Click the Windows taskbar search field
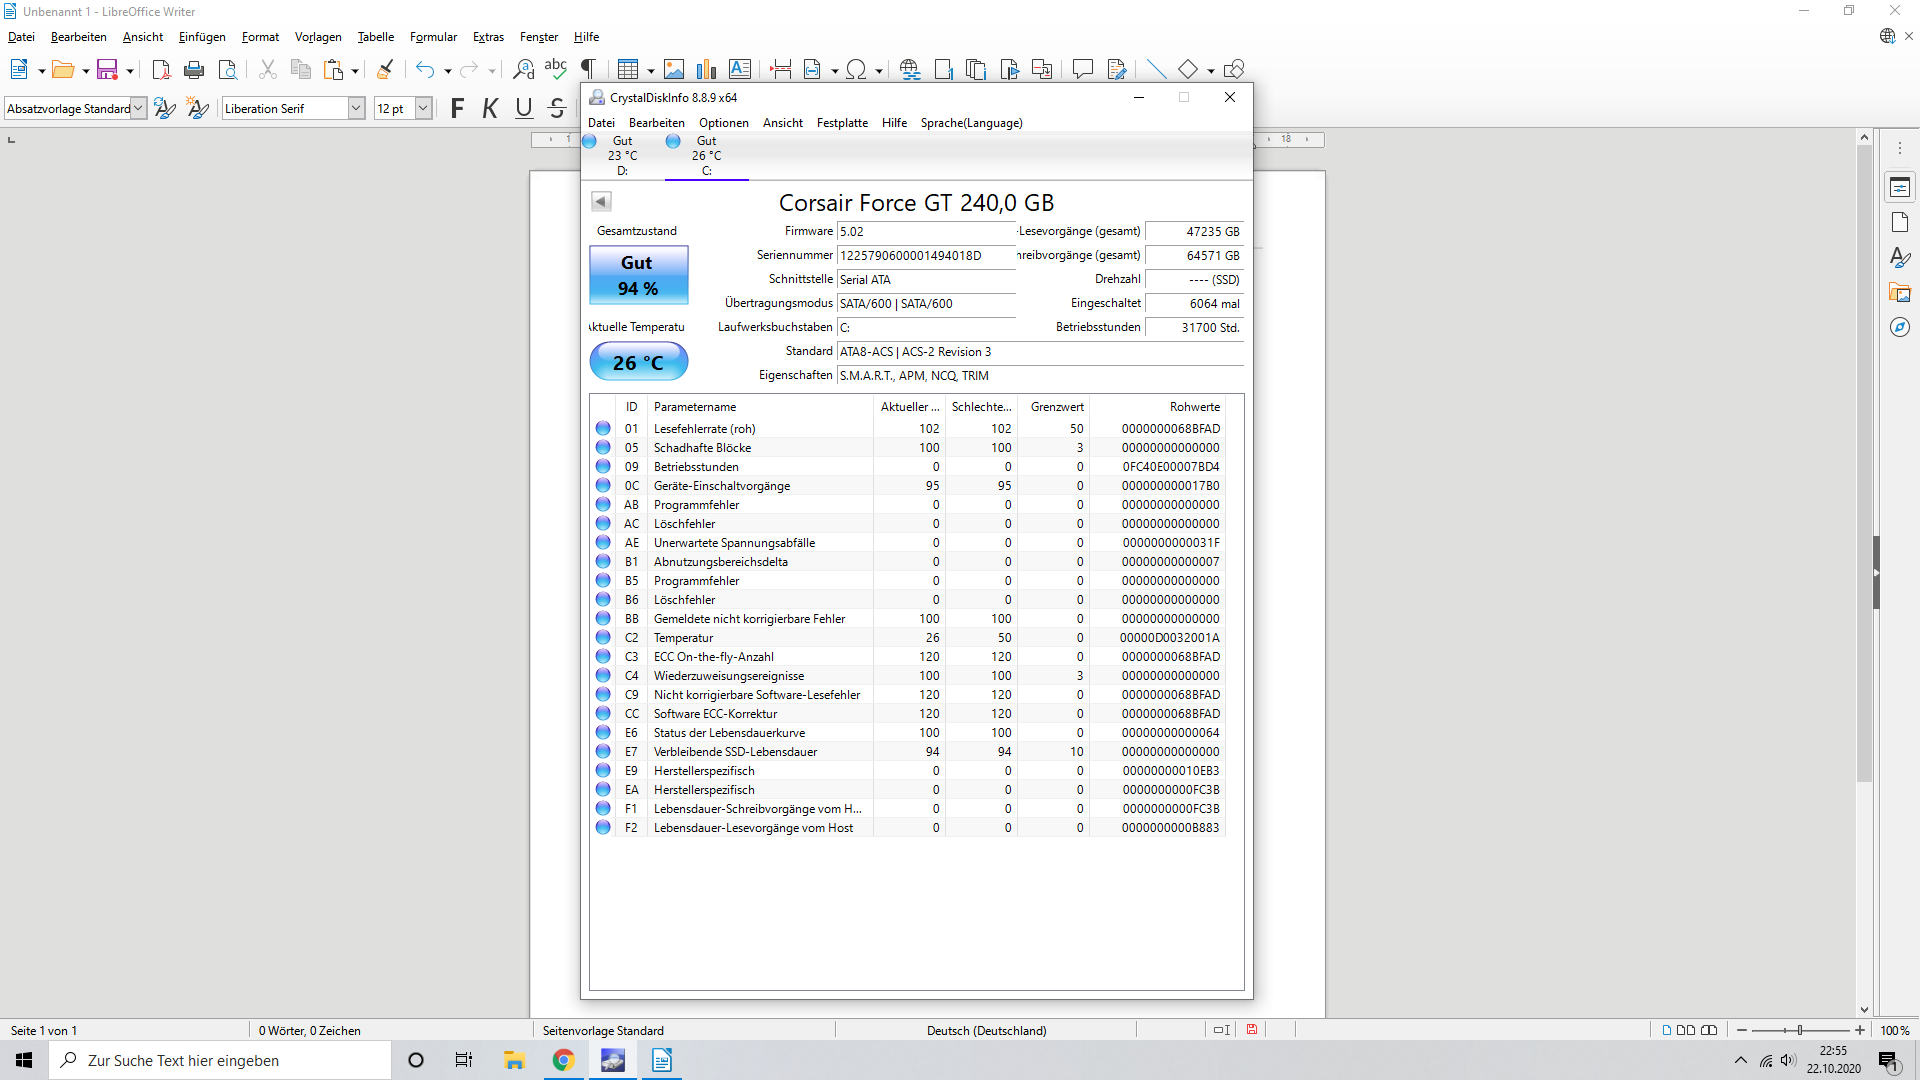The width and height of the screenshot is (1920, 1080). (220, 1060)
